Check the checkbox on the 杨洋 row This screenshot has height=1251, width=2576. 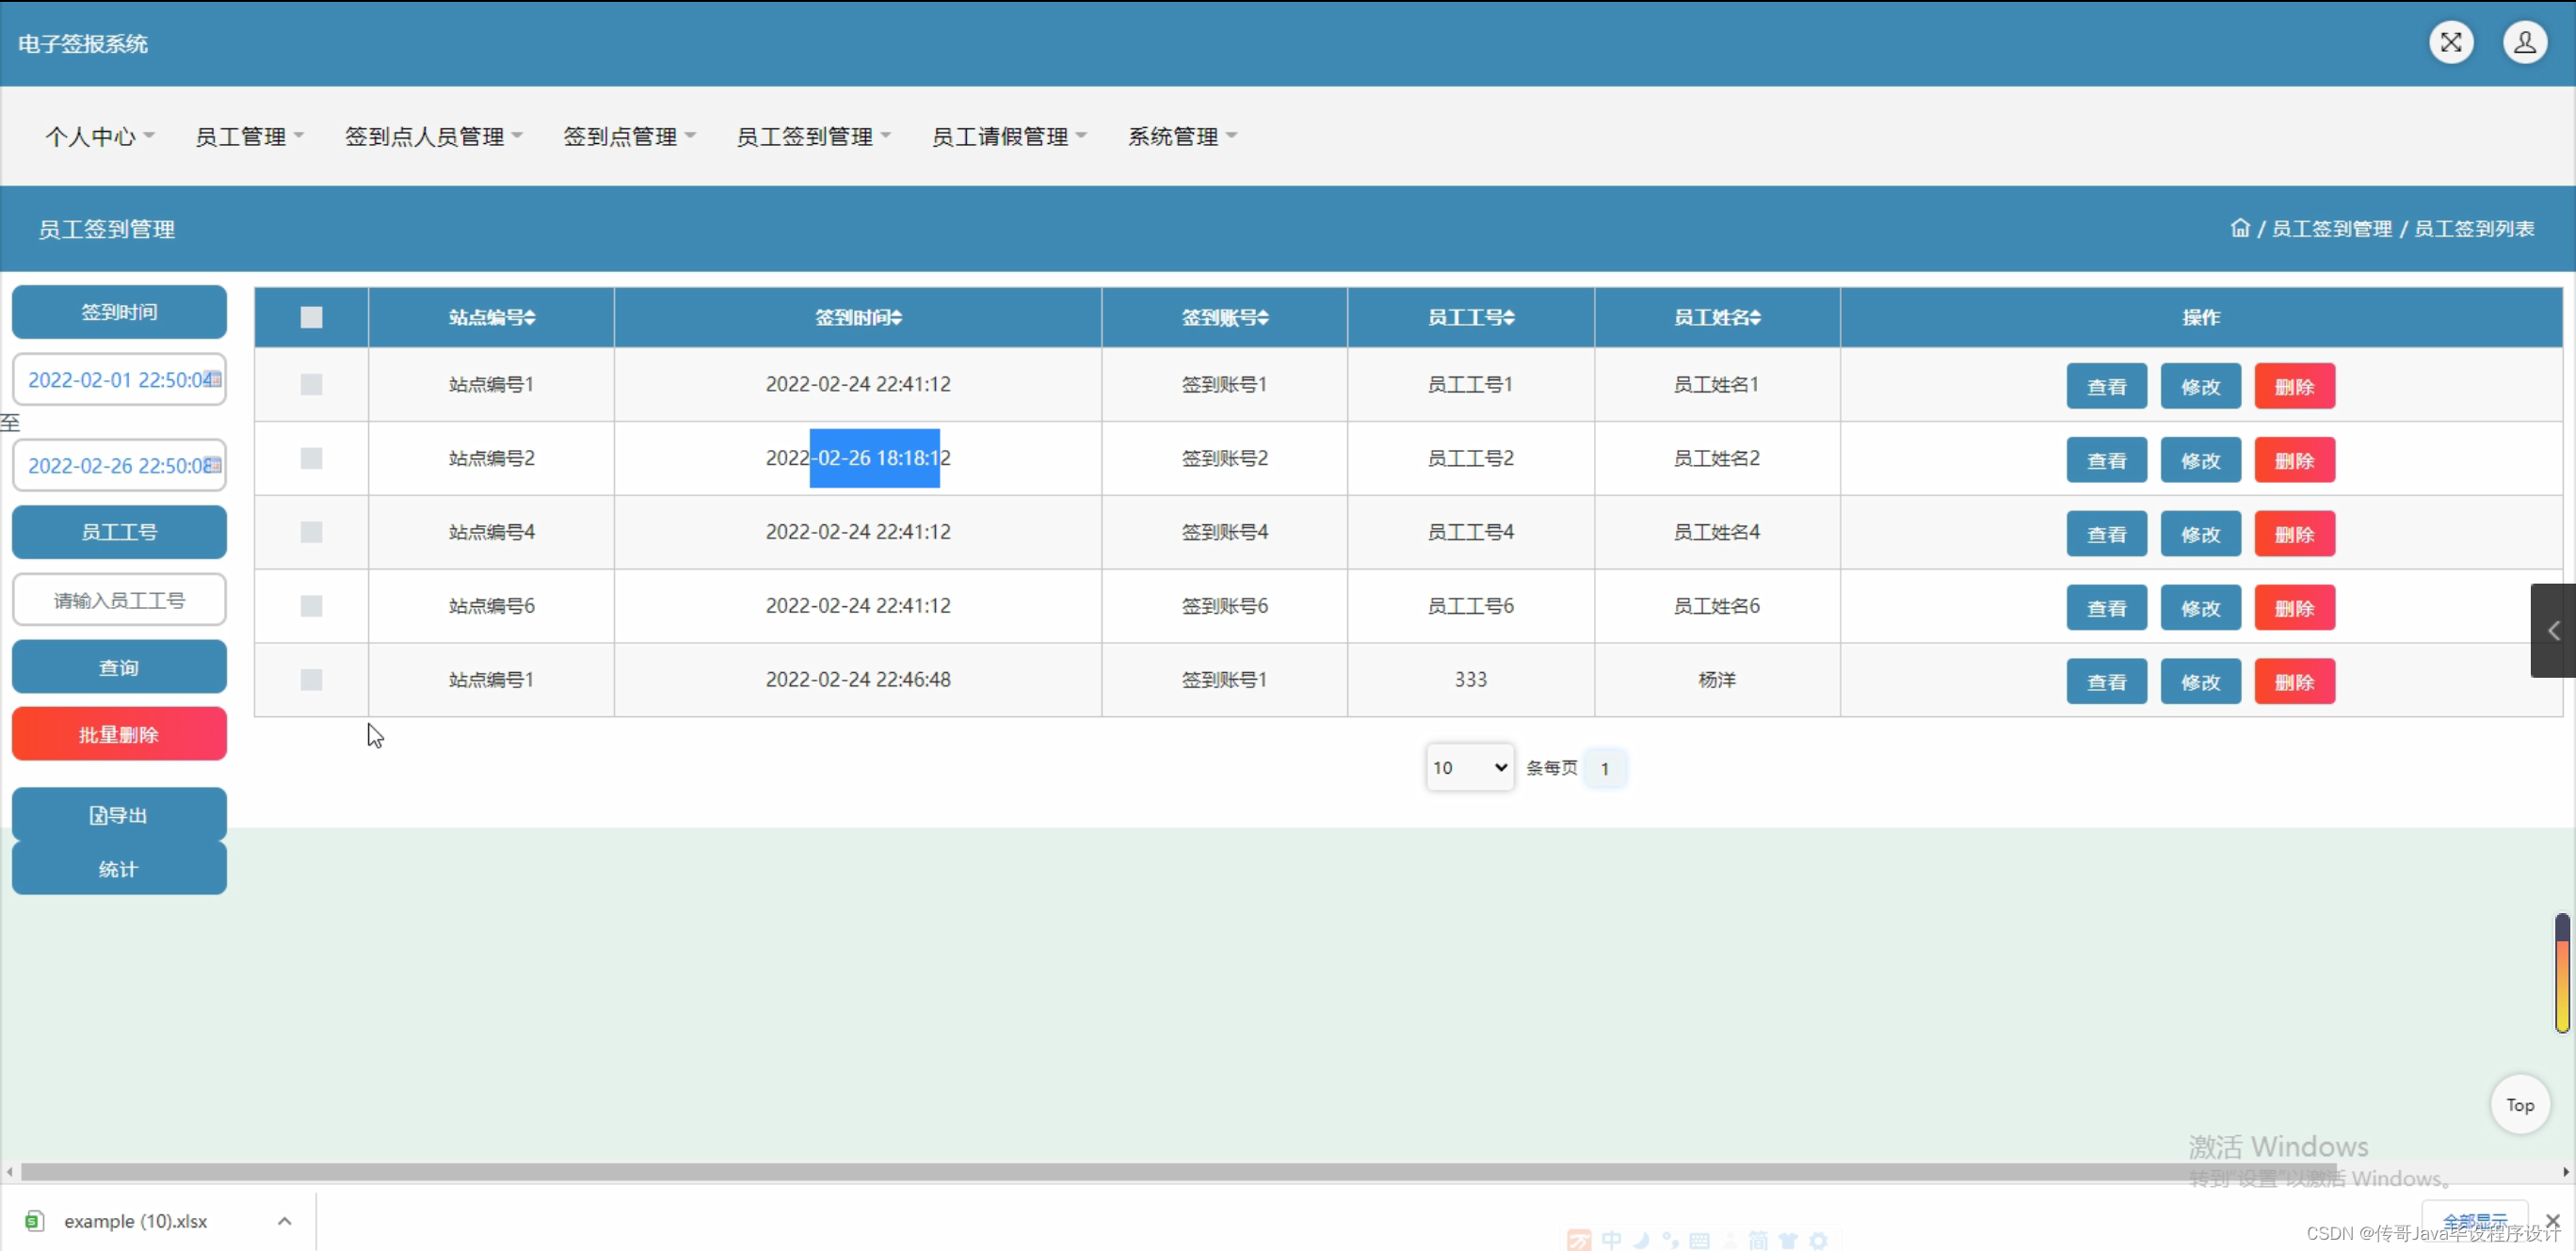[x=310, y=680]
